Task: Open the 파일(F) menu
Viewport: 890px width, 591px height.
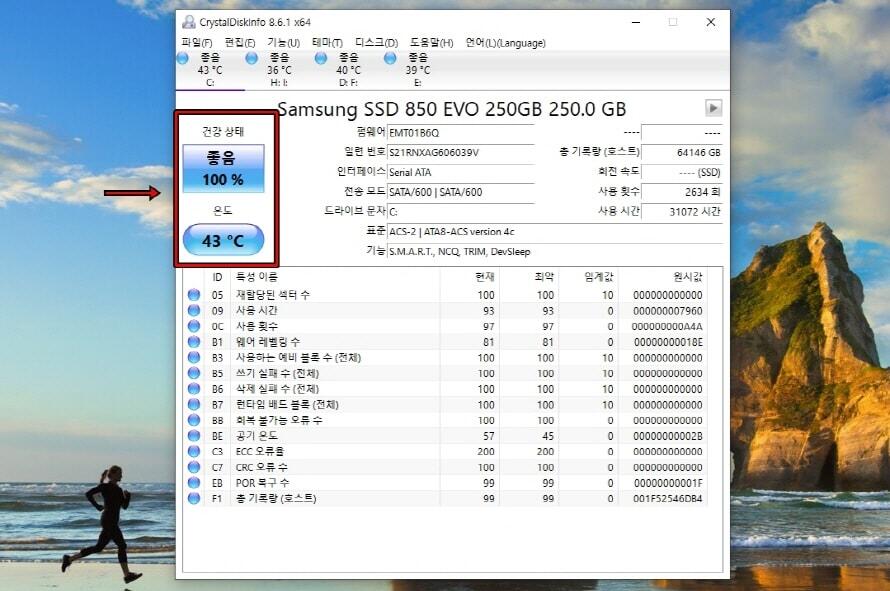Action: pyautogui.click(x=196, y=43)
